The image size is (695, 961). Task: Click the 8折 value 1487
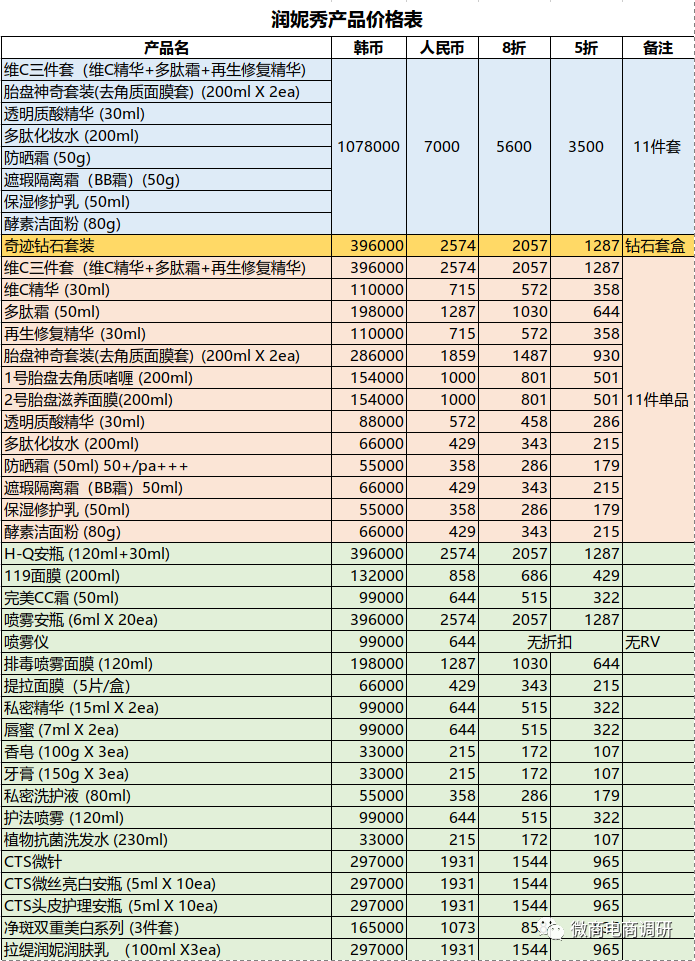514,356
